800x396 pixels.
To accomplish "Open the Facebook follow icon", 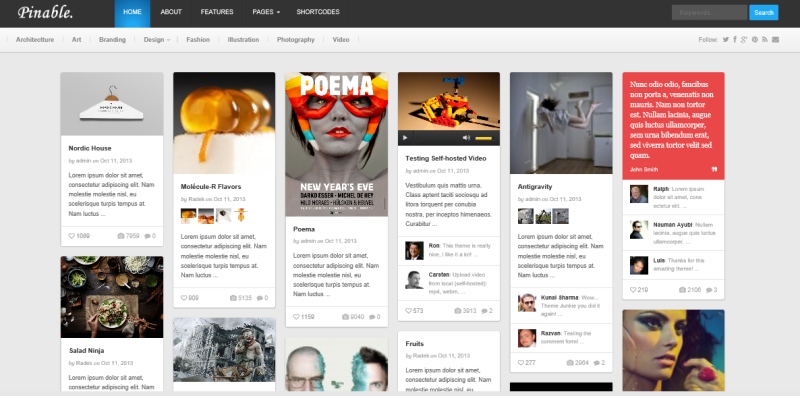I will tap(735, 39).
